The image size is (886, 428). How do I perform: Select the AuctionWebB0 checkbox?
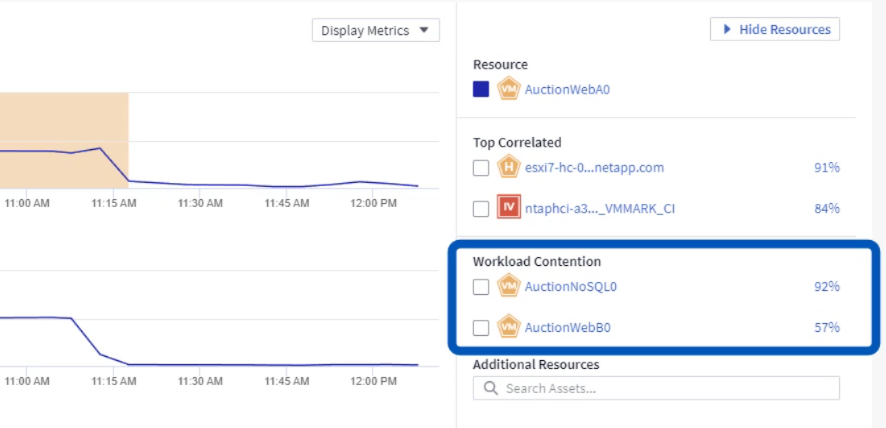coord(481,327)
